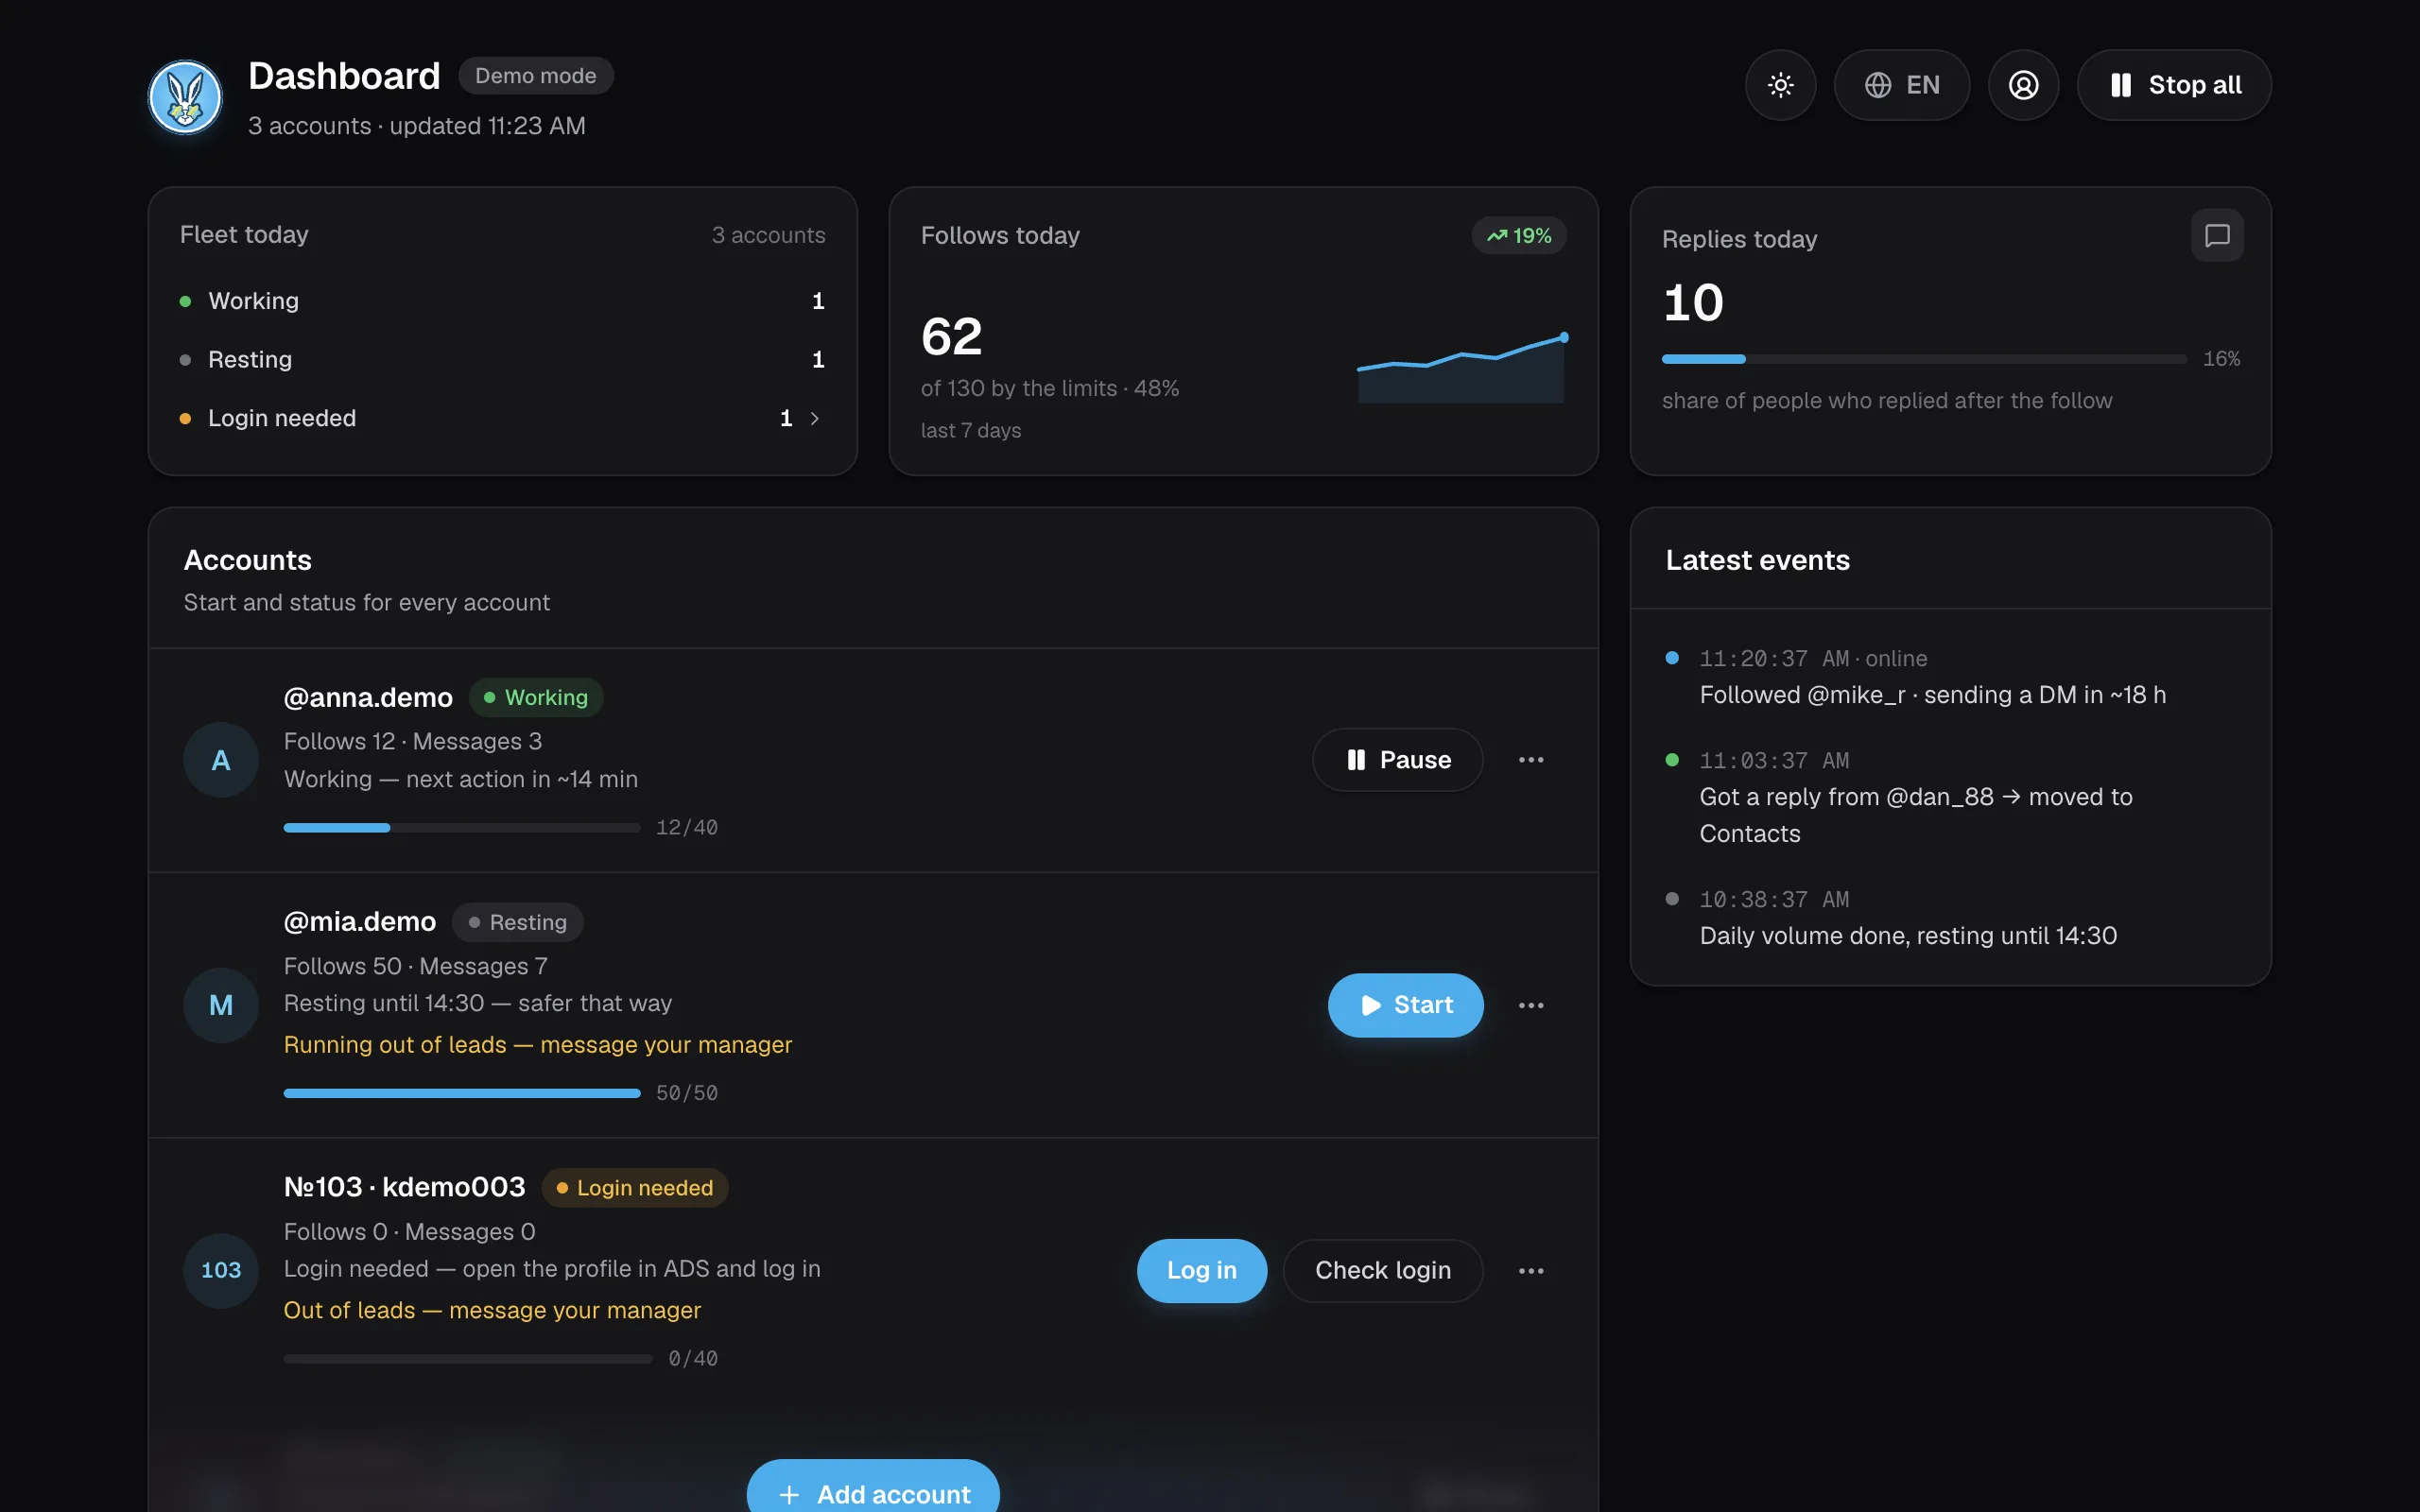
Task: Pause the @anna.demo account
Action: pos(1397,760)
